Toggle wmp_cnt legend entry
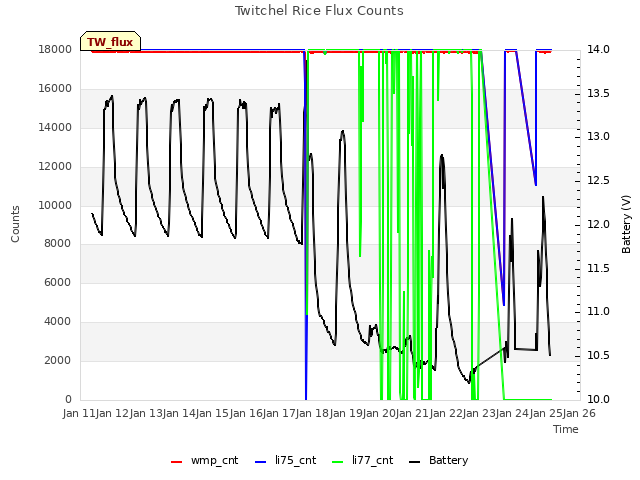 [x=205, y=460]
